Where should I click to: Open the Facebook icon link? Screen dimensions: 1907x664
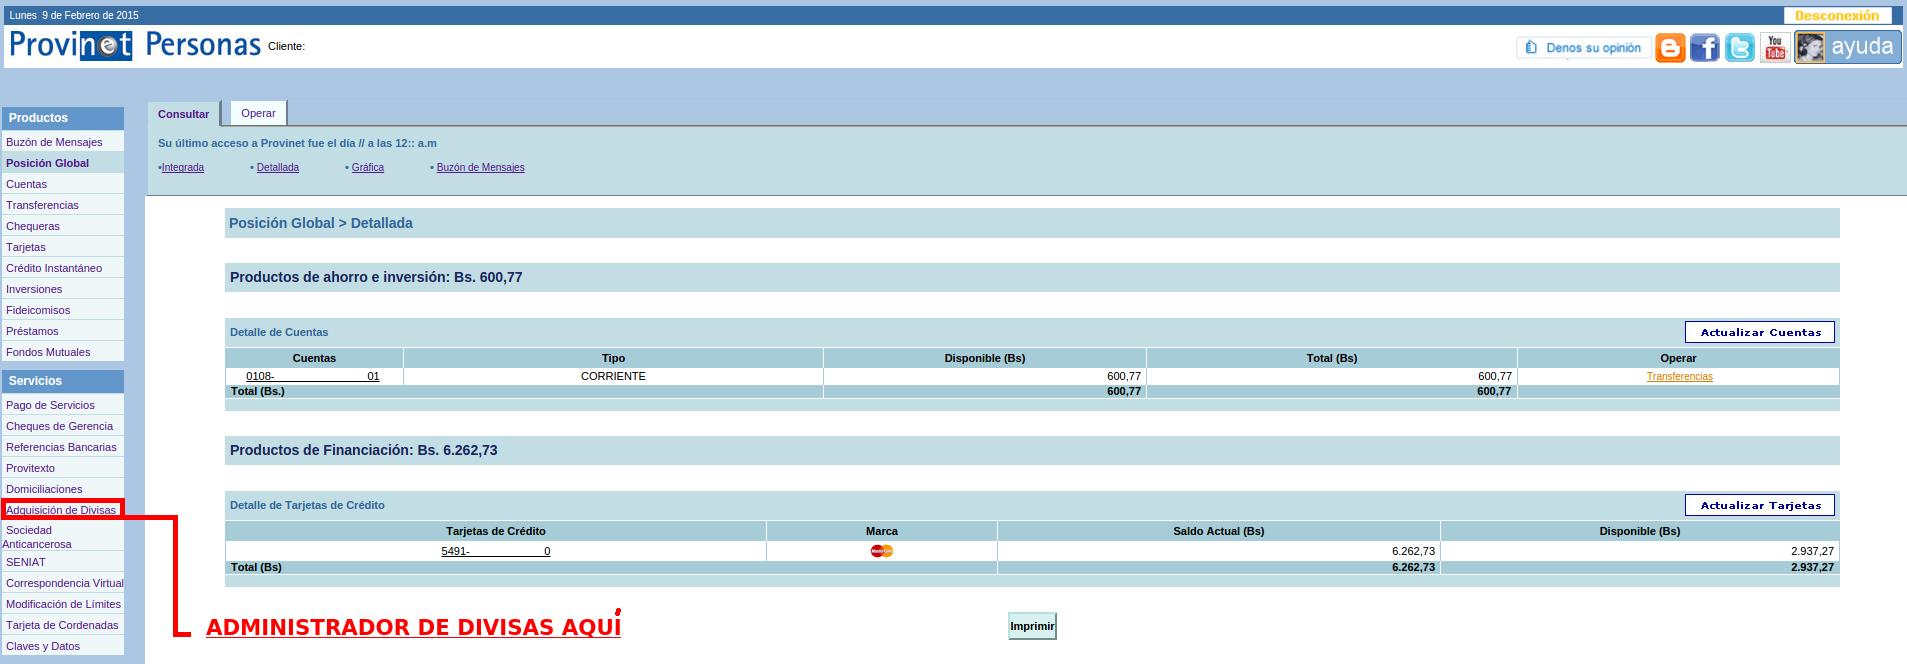(1705, 48)
